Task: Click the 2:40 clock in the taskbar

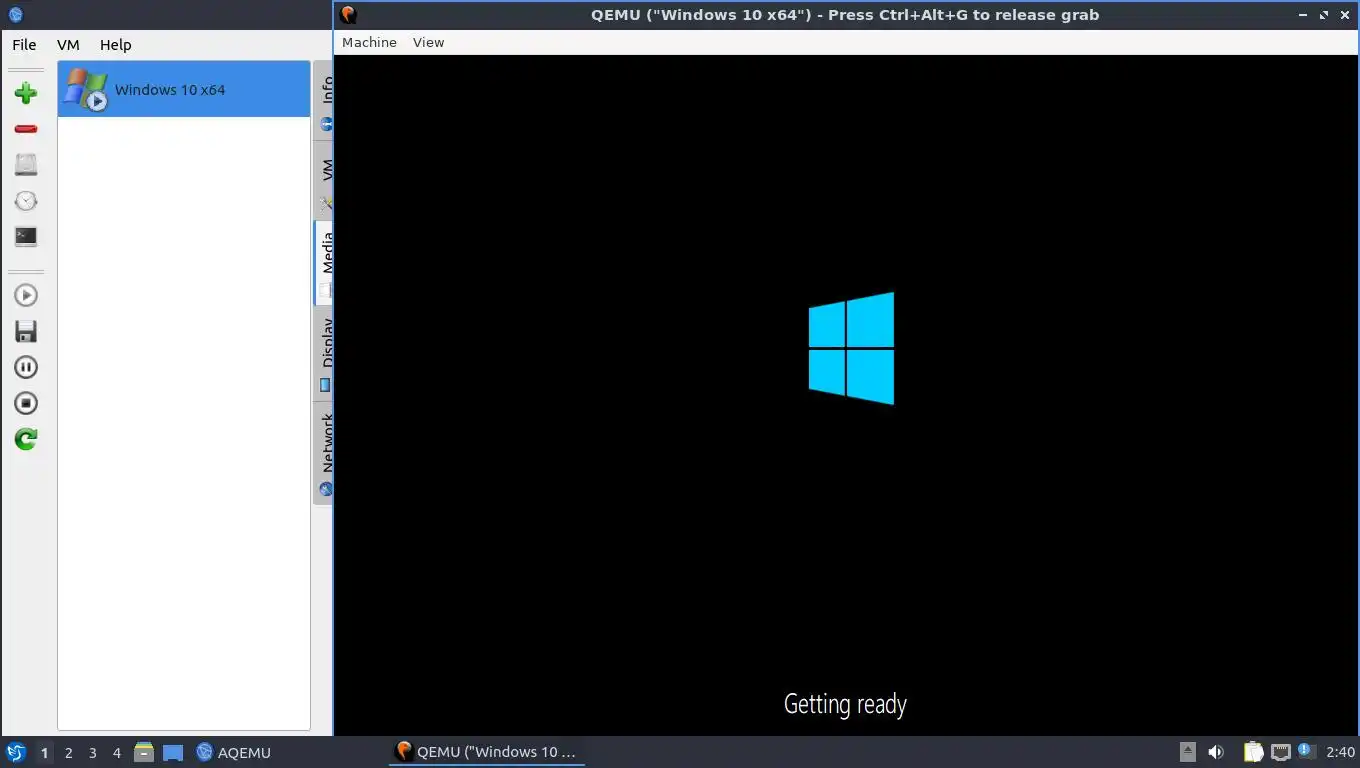Action: pos(1340,752)
